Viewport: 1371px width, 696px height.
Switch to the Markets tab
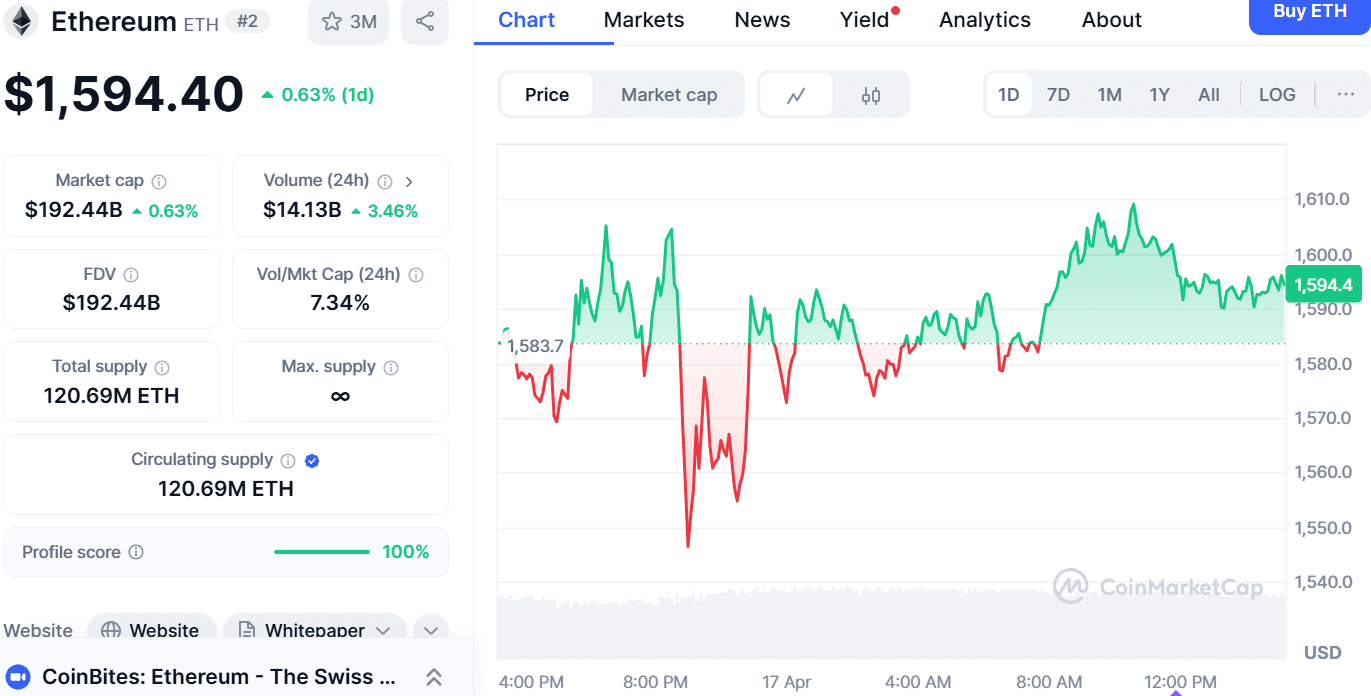pos(643,19)
